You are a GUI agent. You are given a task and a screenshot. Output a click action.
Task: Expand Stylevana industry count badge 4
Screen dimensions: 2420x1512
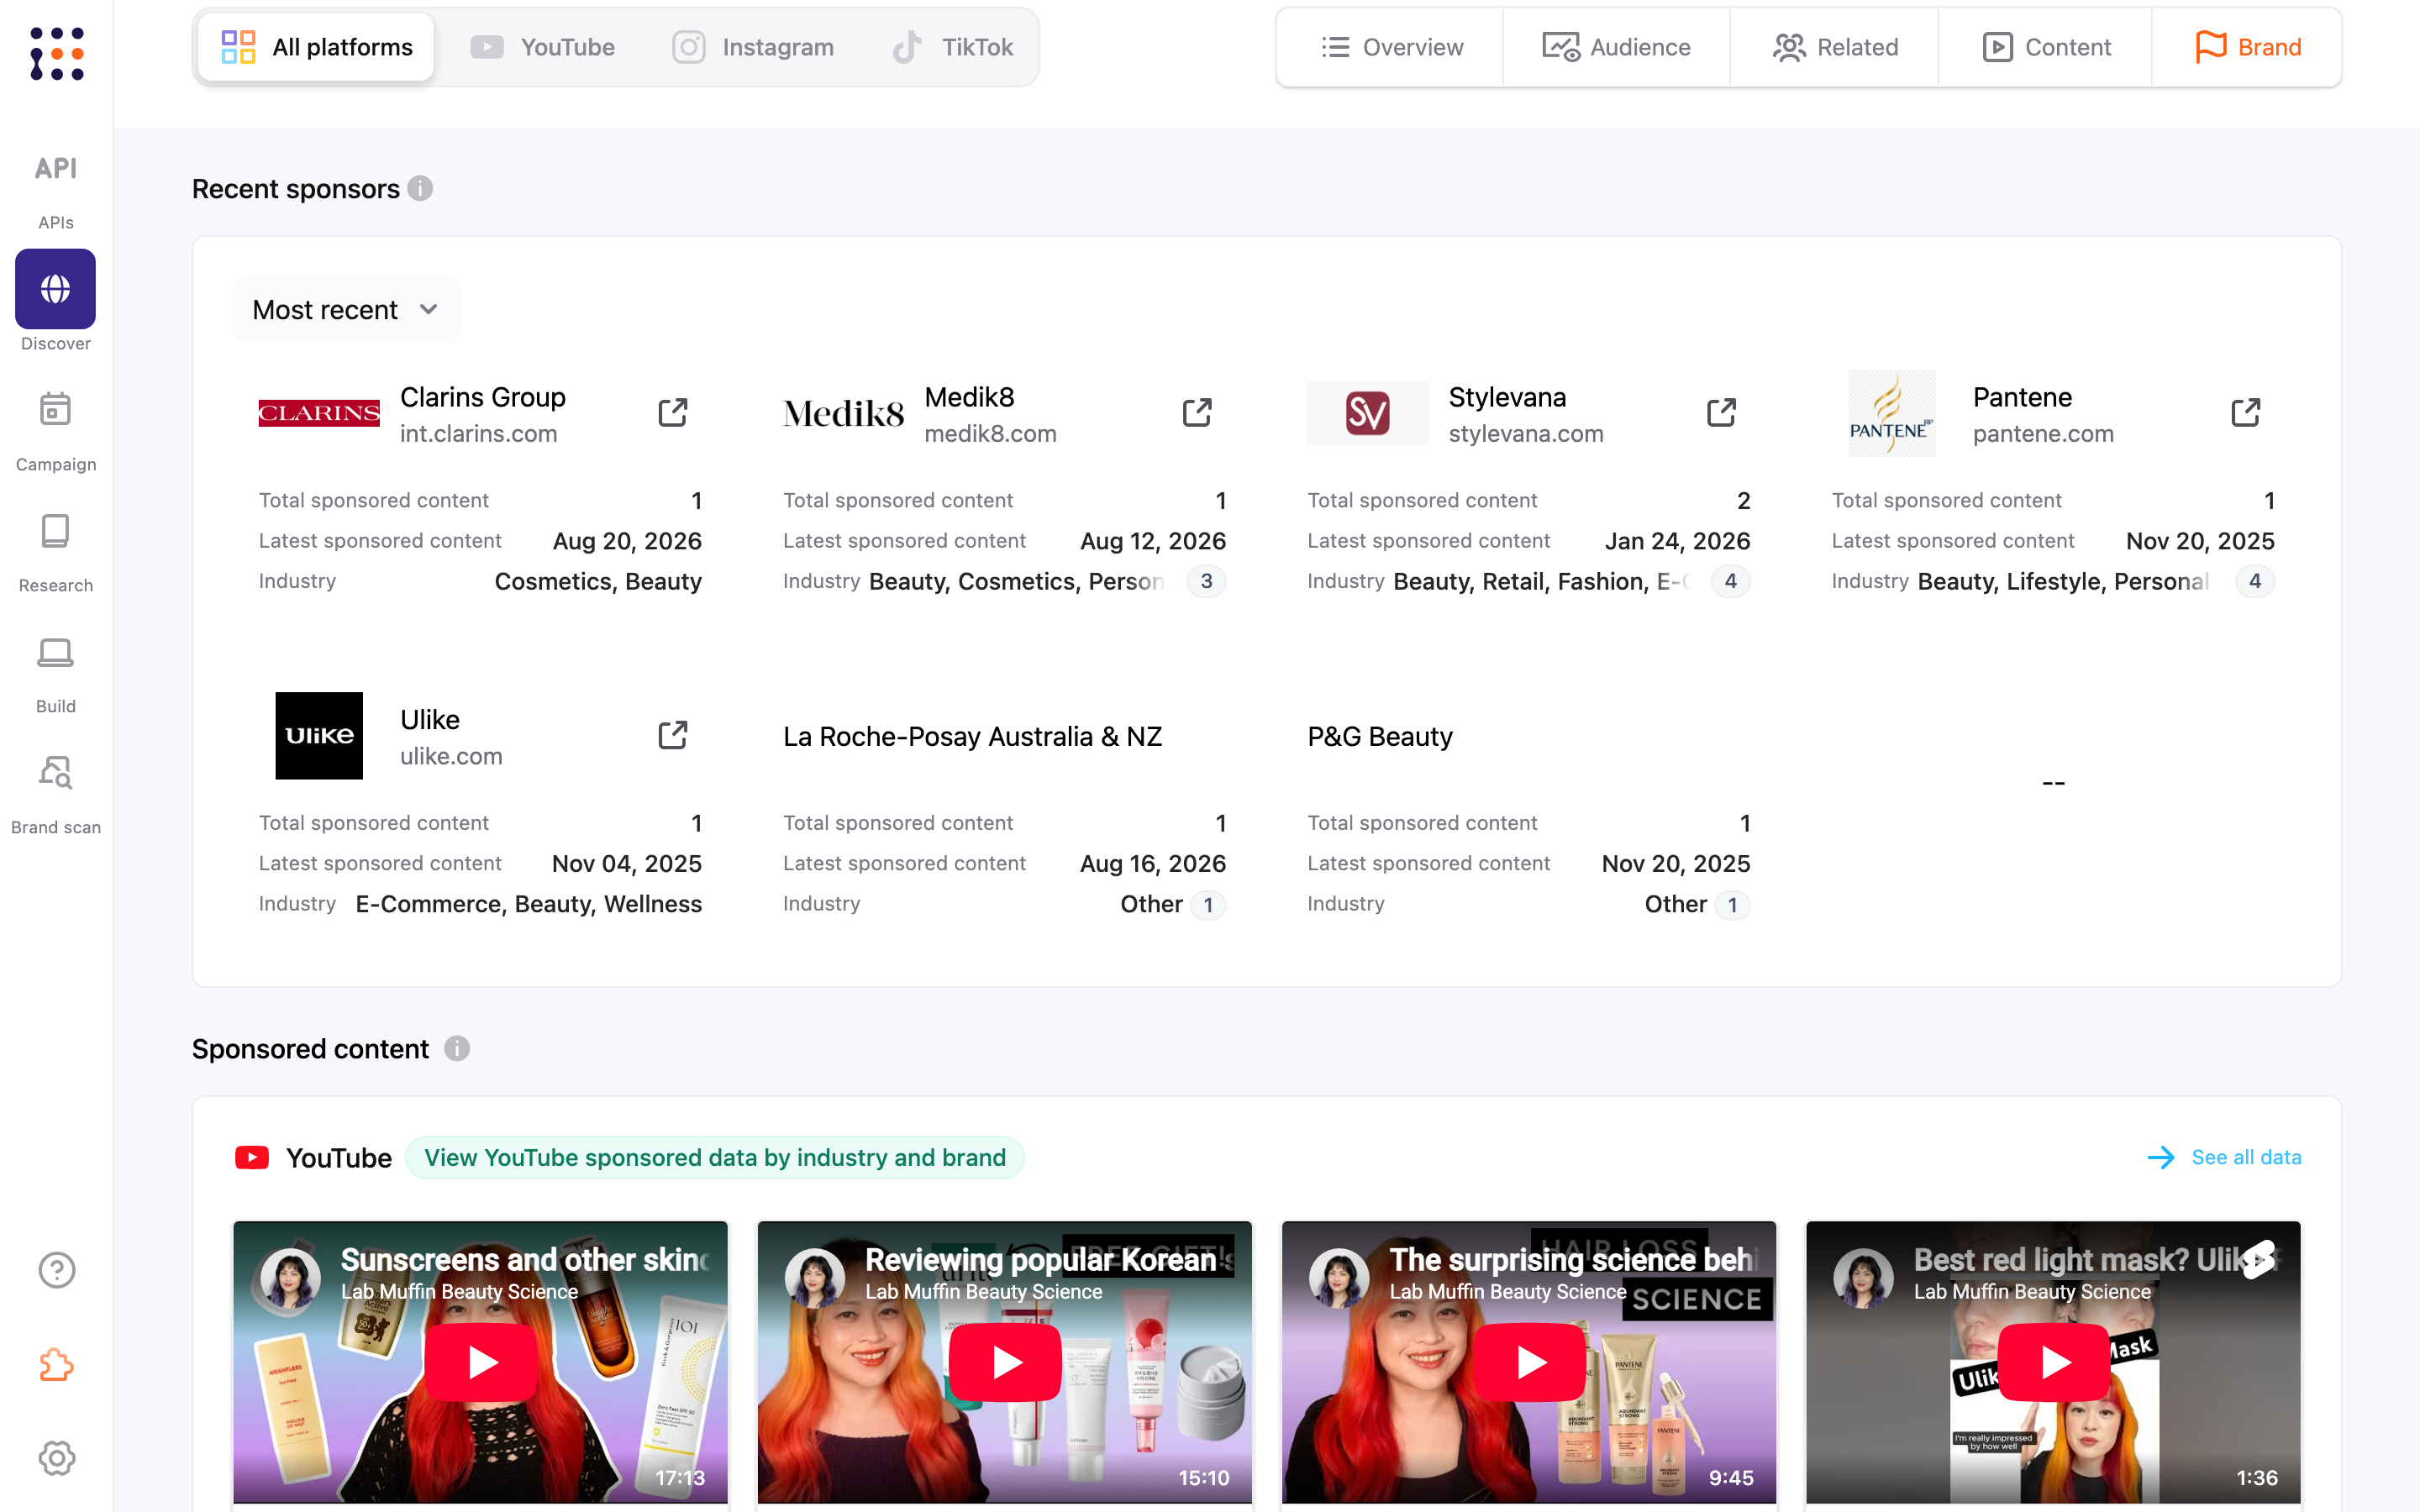pos(1731,581)
